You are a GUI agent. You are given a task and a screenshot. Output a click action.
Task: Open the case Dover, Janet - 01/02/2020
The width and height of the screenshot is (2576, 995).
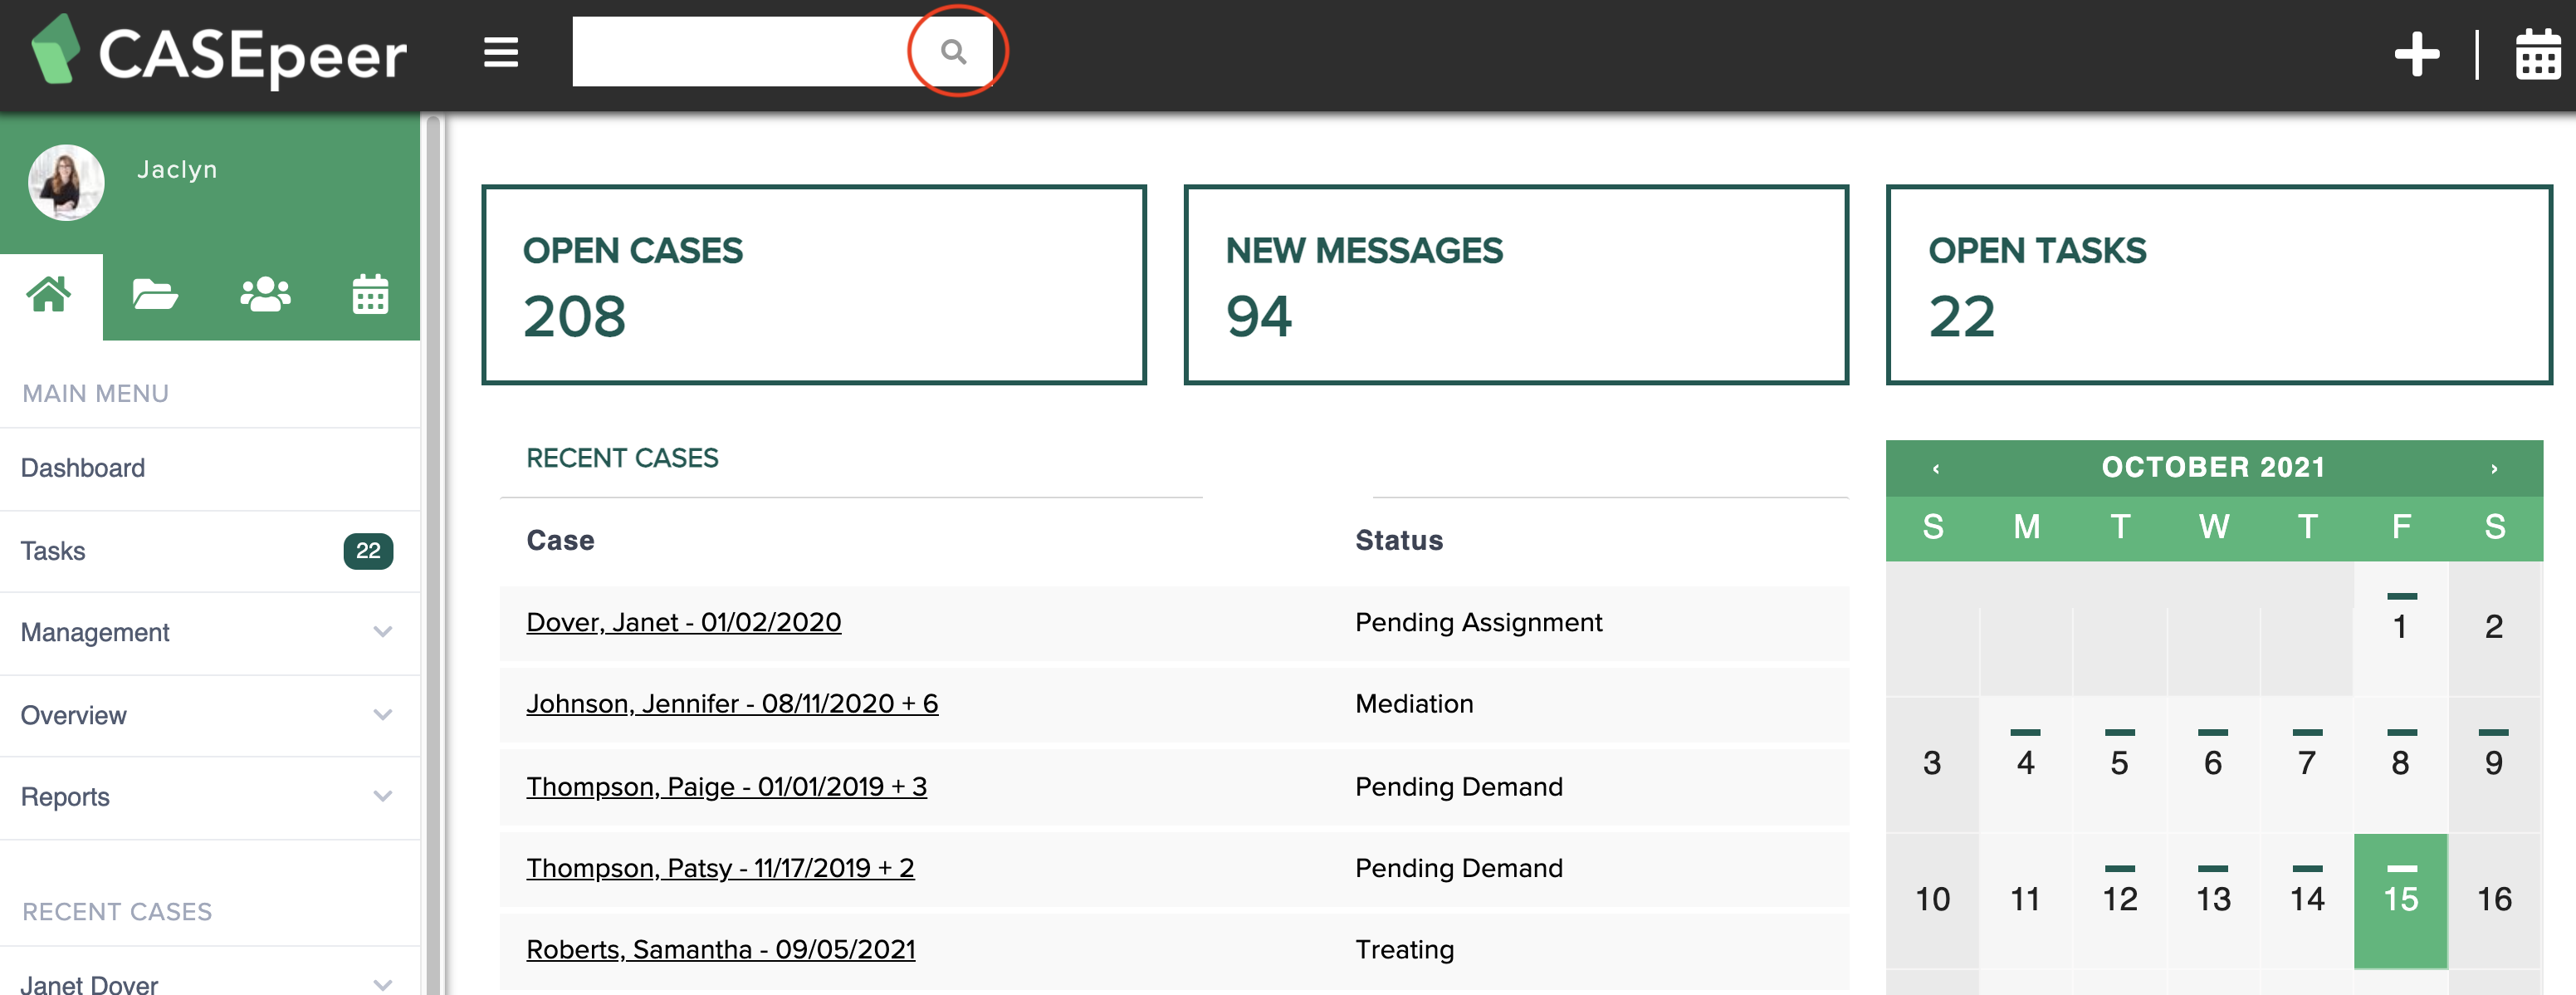click(684, 621)
